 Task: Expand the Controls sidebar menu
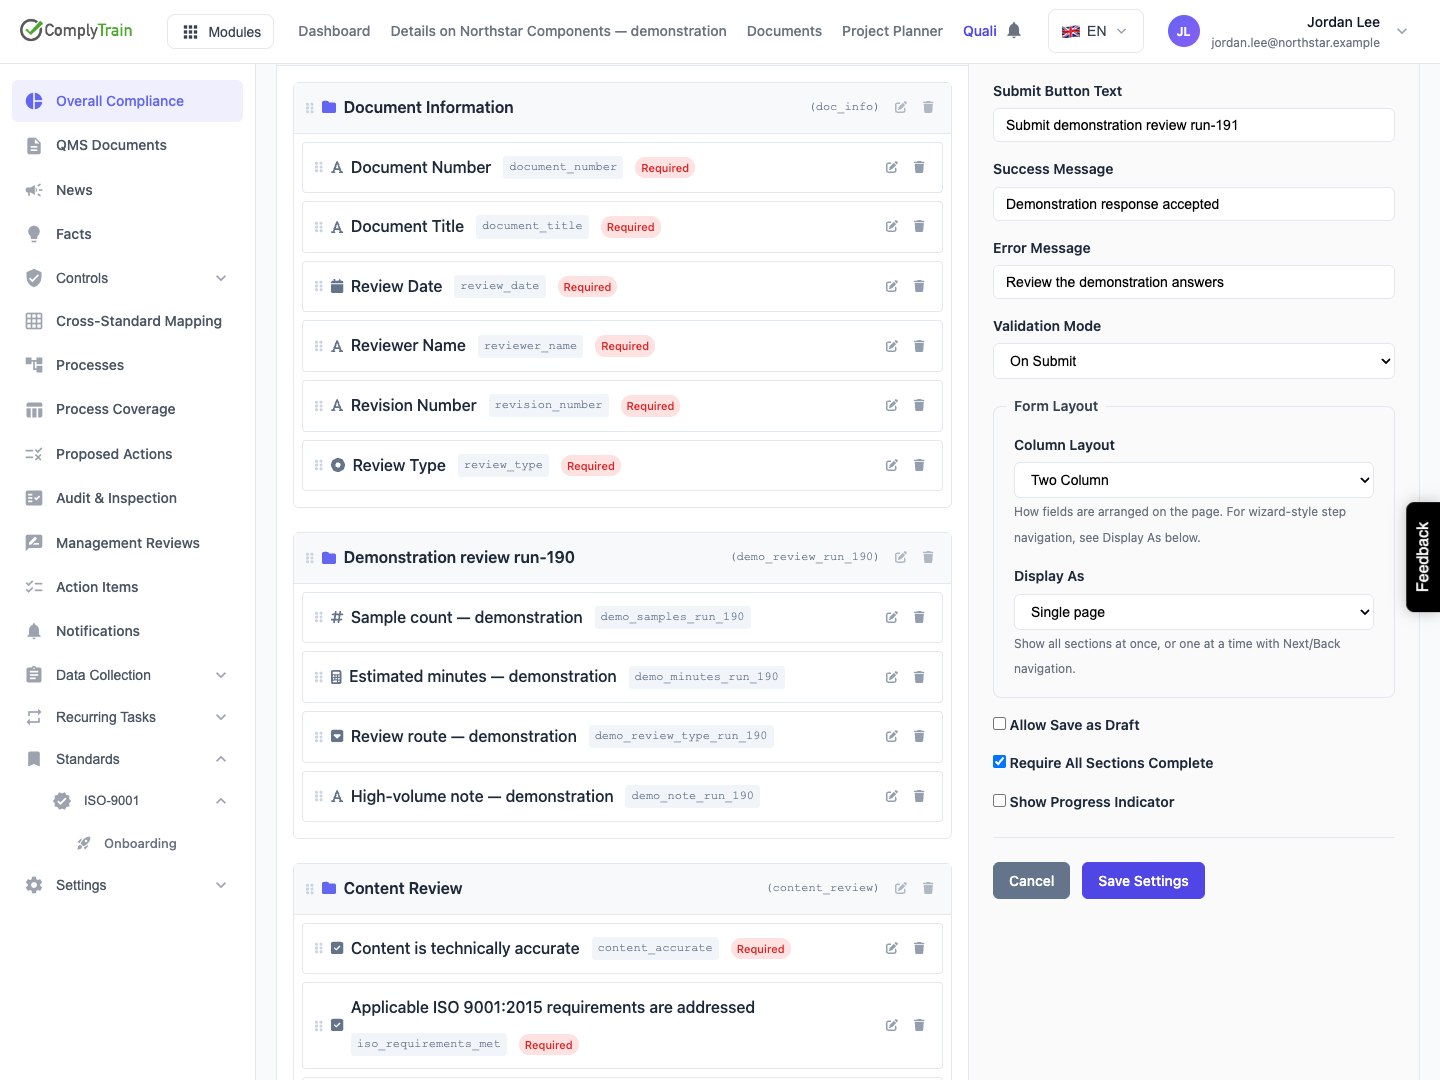tap(127, 278)
